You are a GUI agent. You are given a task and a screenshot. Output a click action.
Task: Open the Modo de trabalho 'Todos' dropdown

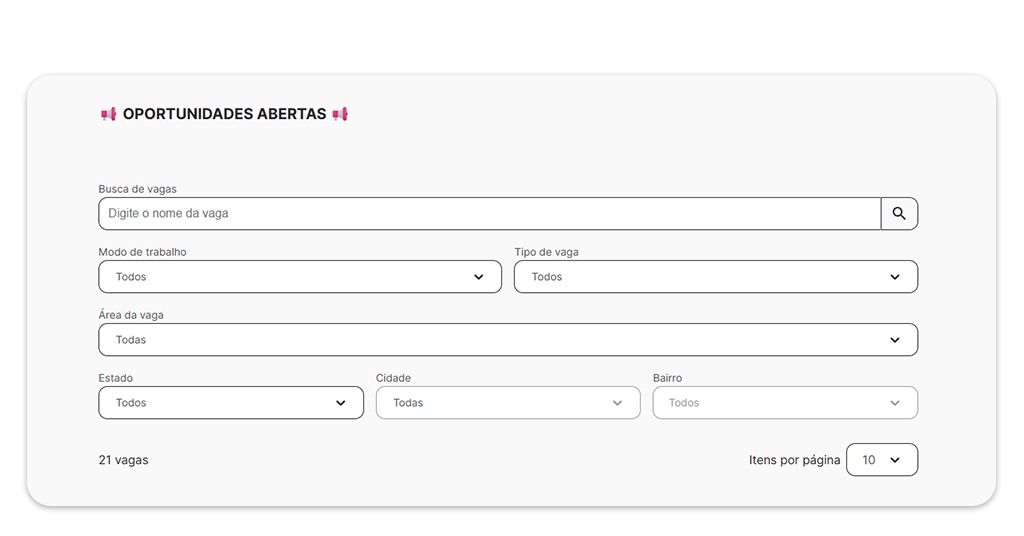(x=290, y=277)
